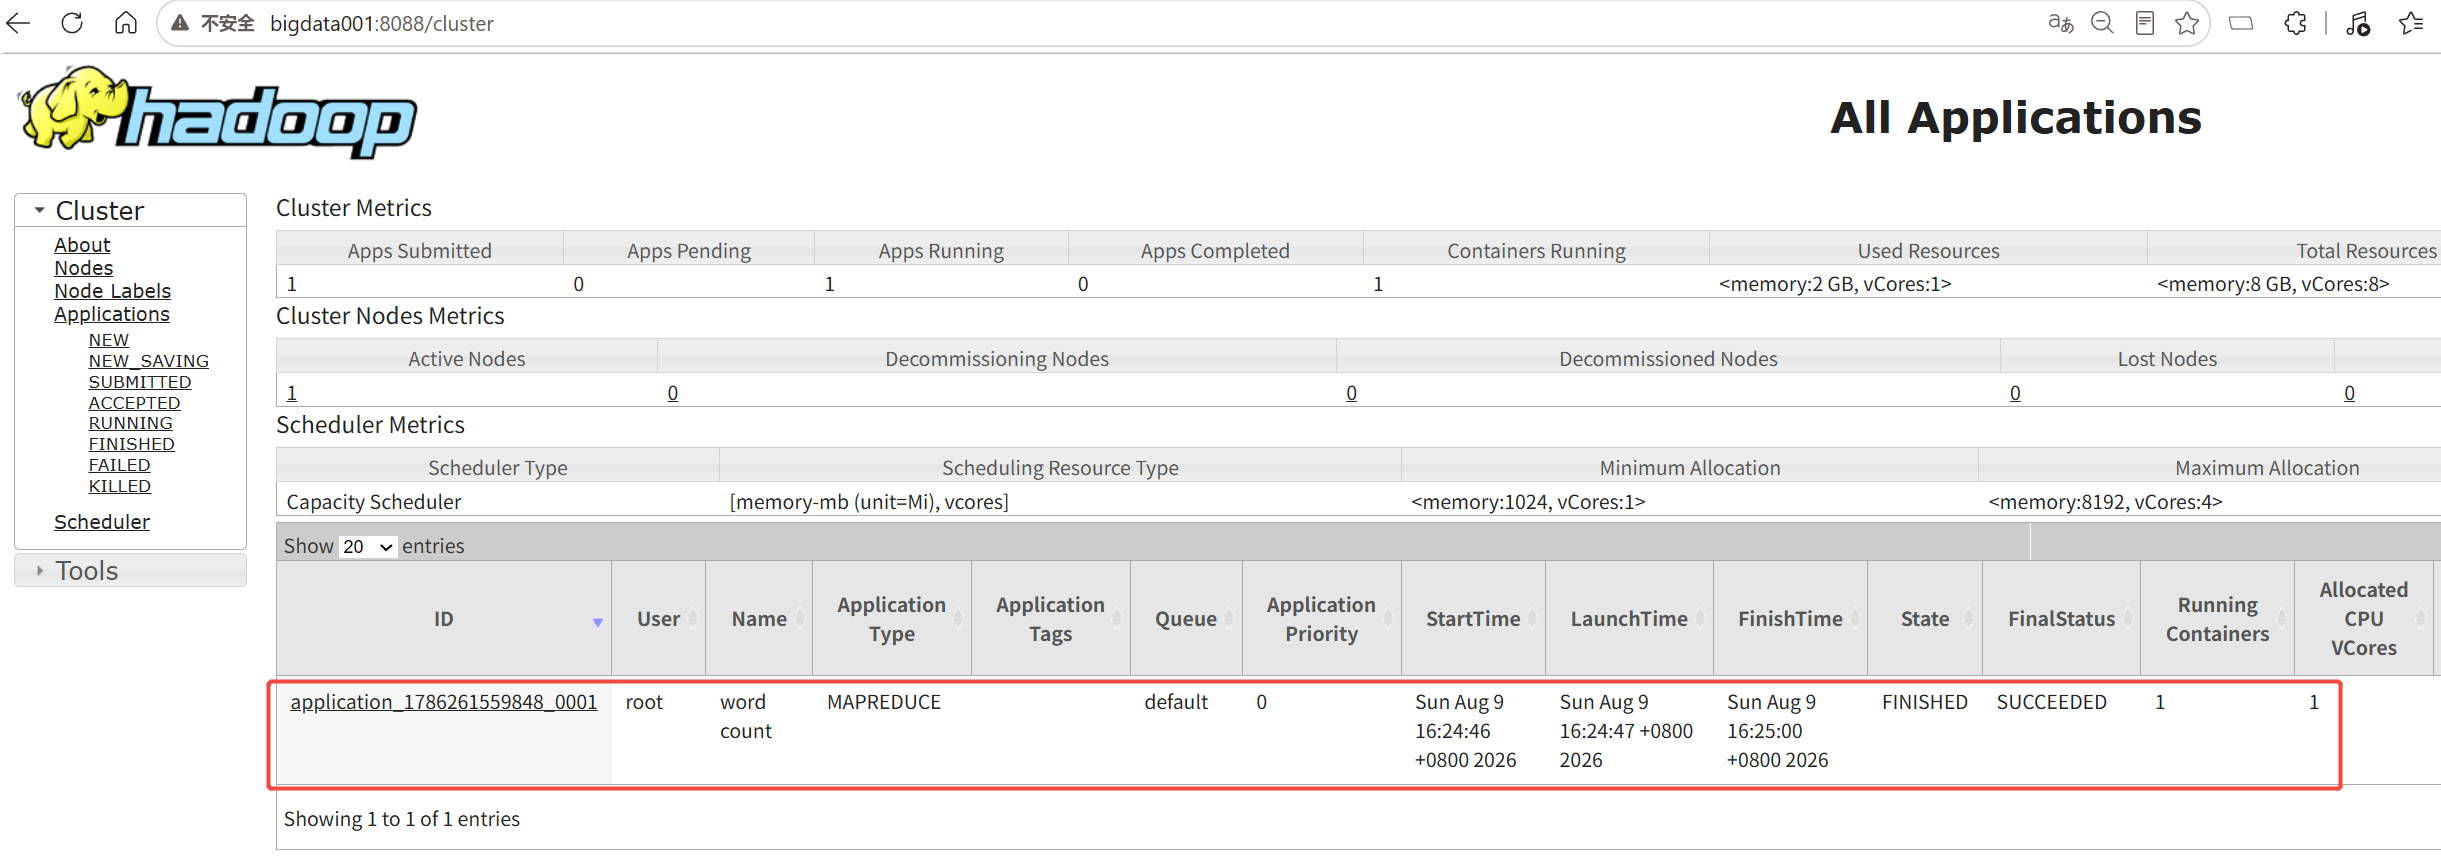This screenshot has height=859, width=2441.
Task: Filter applications by RUNNING state
Action: pos(131,423)
